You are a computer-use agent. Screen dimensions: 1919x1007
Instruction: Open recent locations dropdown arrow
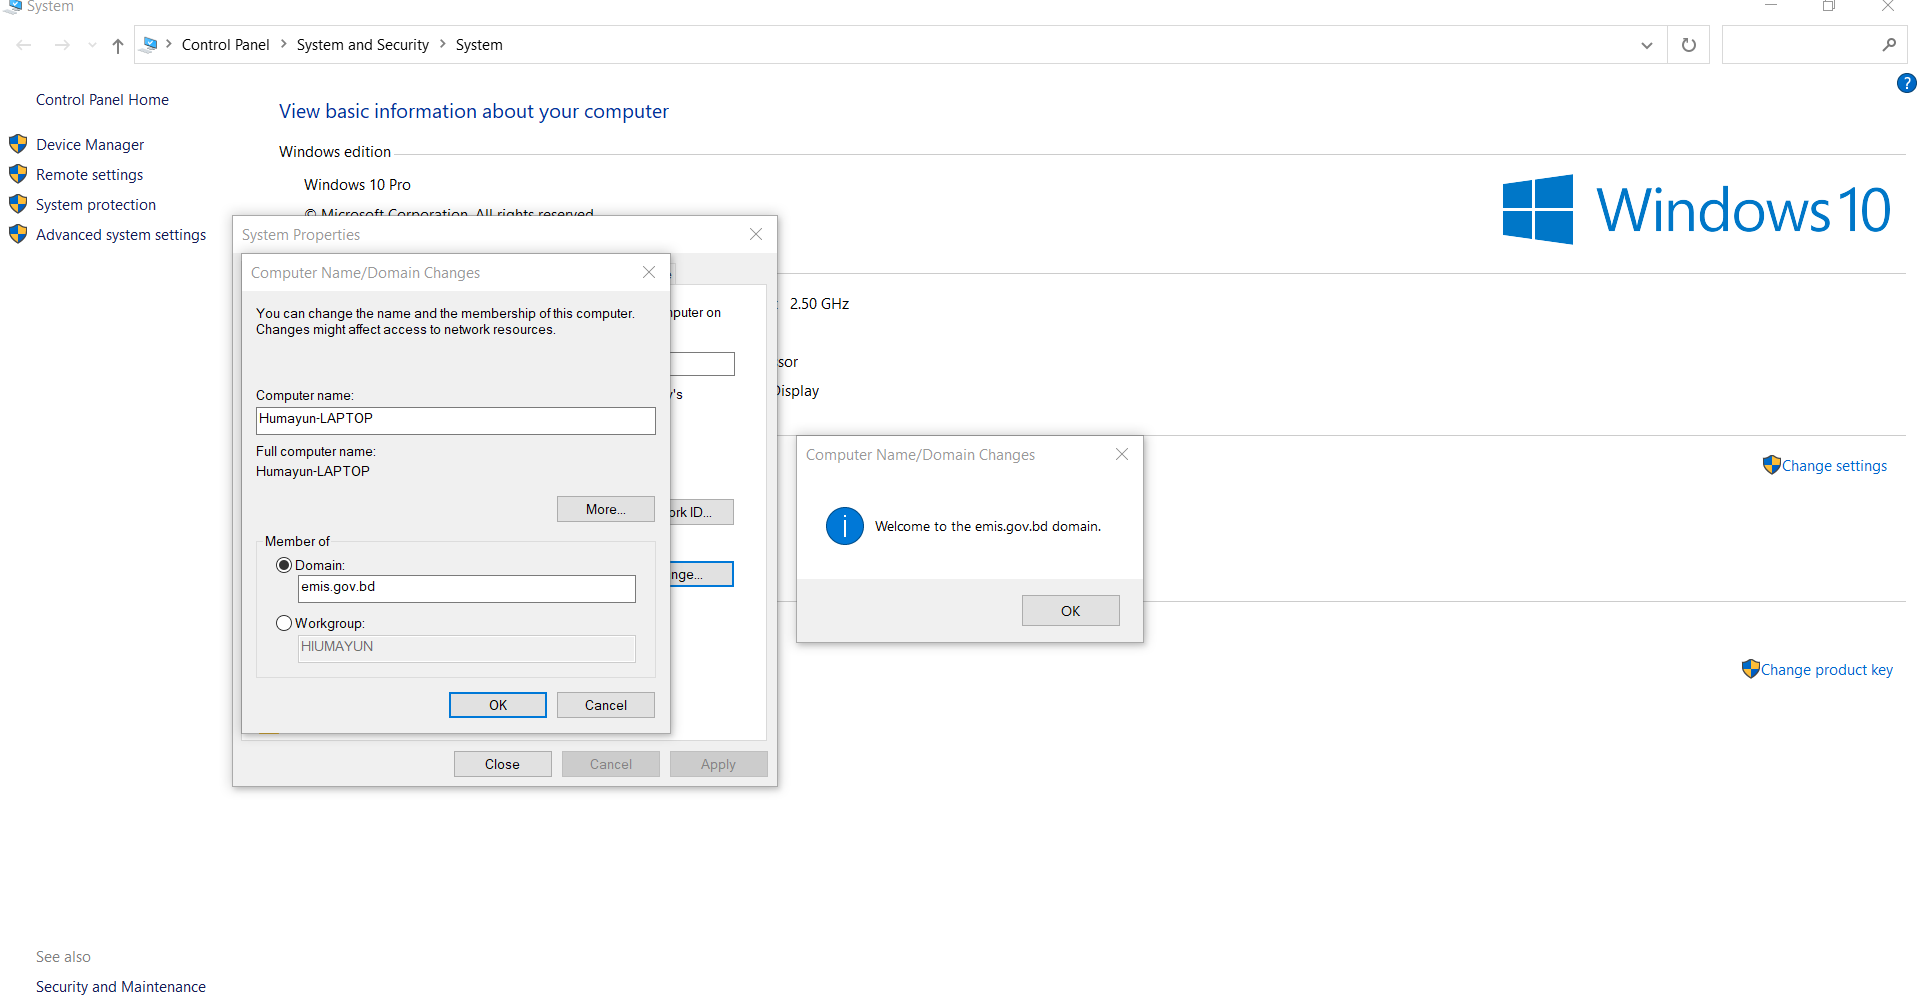coord(92,45)
